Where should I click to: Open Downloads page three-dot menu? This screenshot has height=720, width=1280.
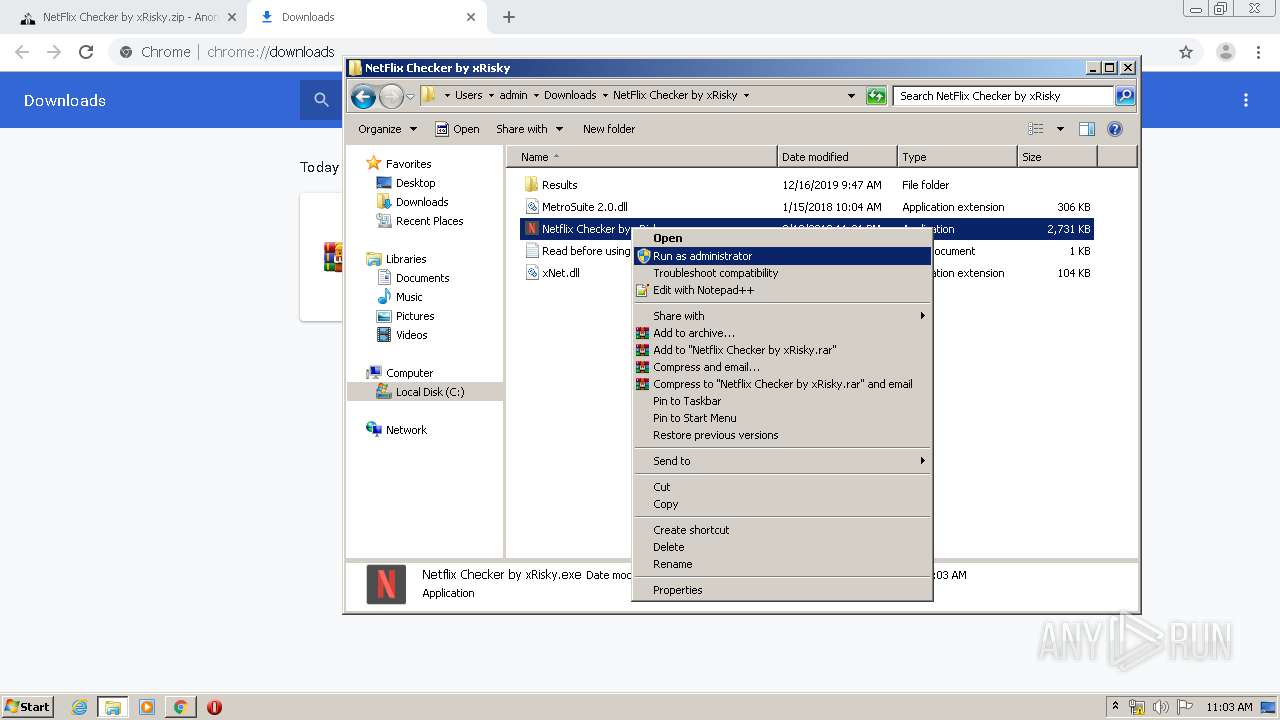pyautogui.click(x=1246, y=100)
